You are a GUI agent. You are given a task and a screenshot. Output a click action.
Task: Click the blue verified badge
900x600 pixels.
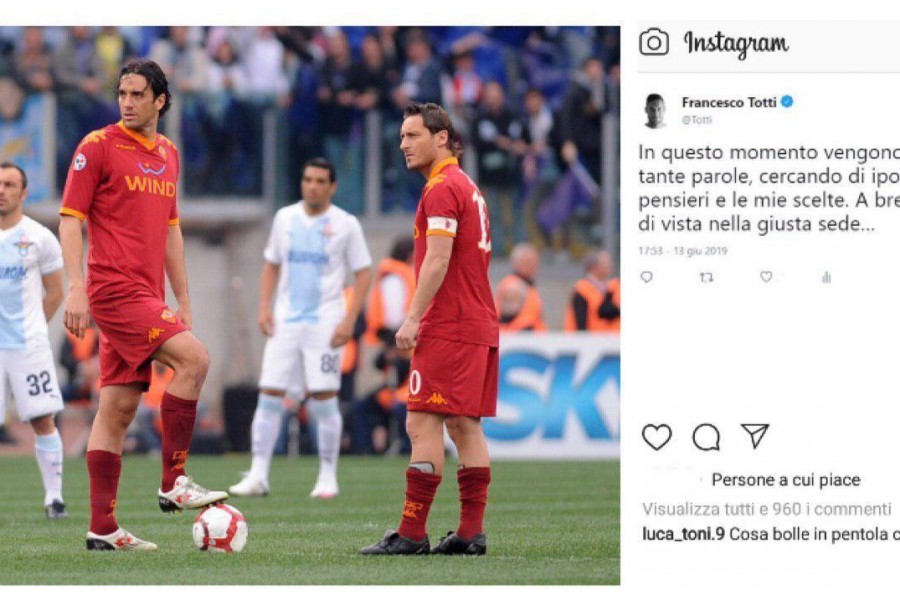(787, 102)
